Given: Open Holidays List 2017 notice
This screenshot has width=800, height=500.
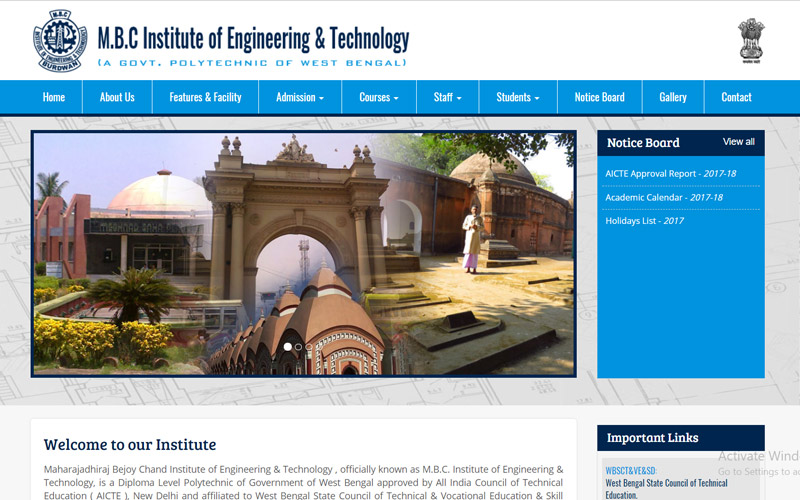Looking at the screenshot, I should pyautogui.click(x=644, y=221).
